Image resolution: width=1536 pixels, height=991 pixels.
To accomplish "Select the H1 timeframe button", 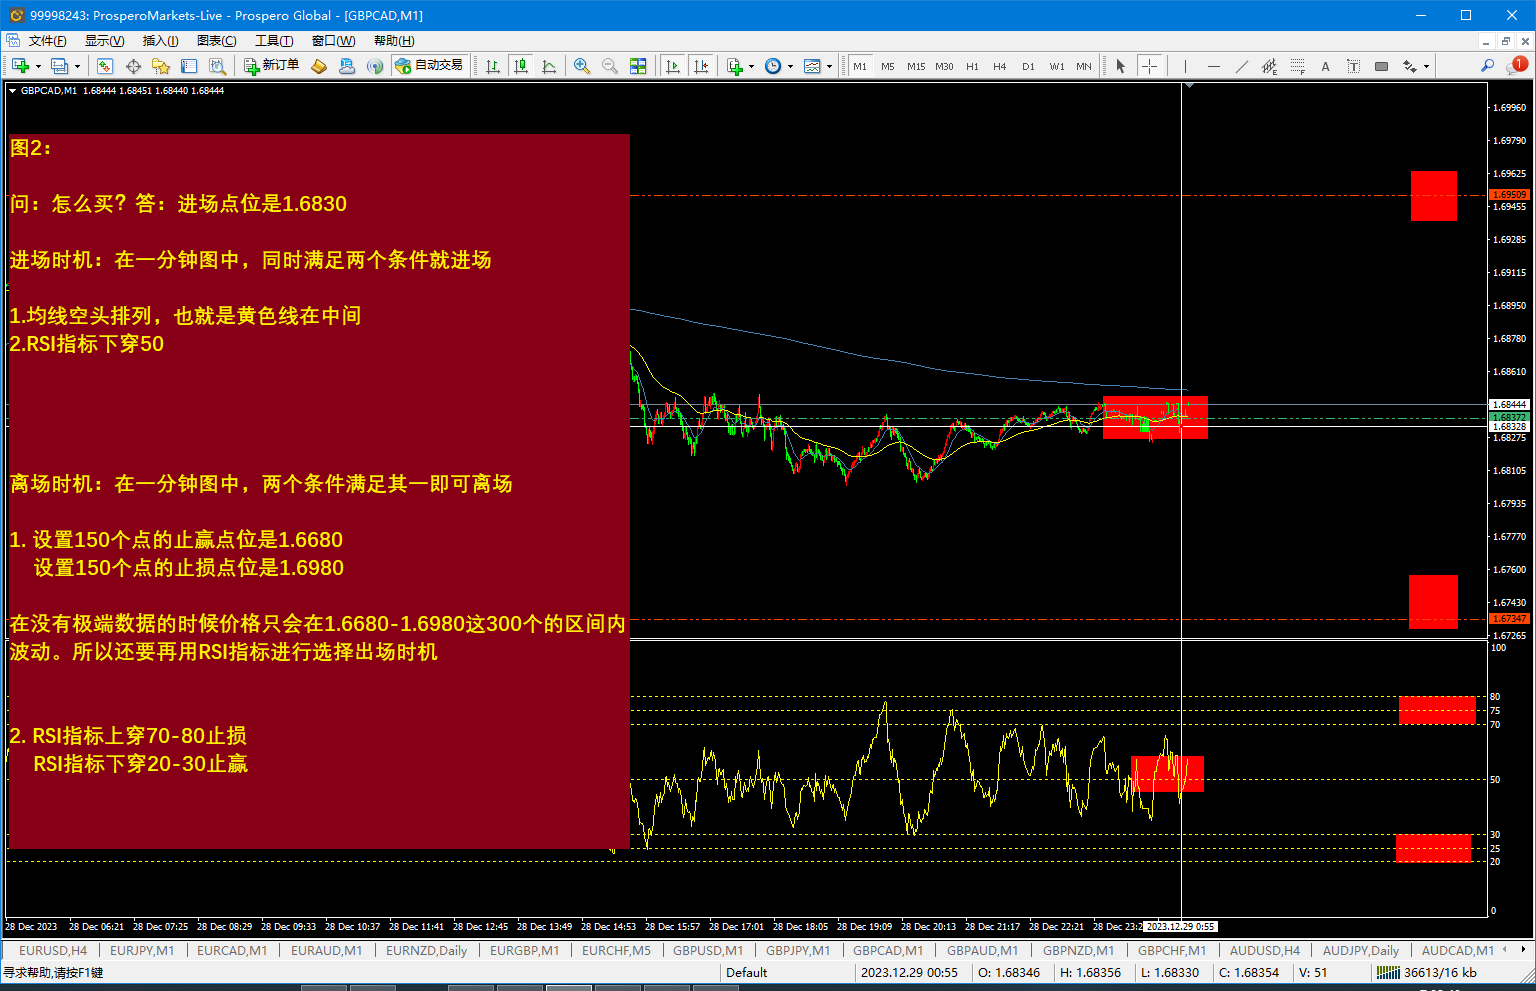I will (x=972, y=66).
